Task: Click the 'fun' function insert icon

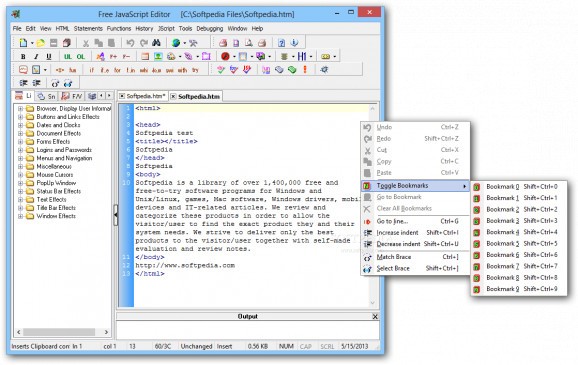Action: [73, 70]
